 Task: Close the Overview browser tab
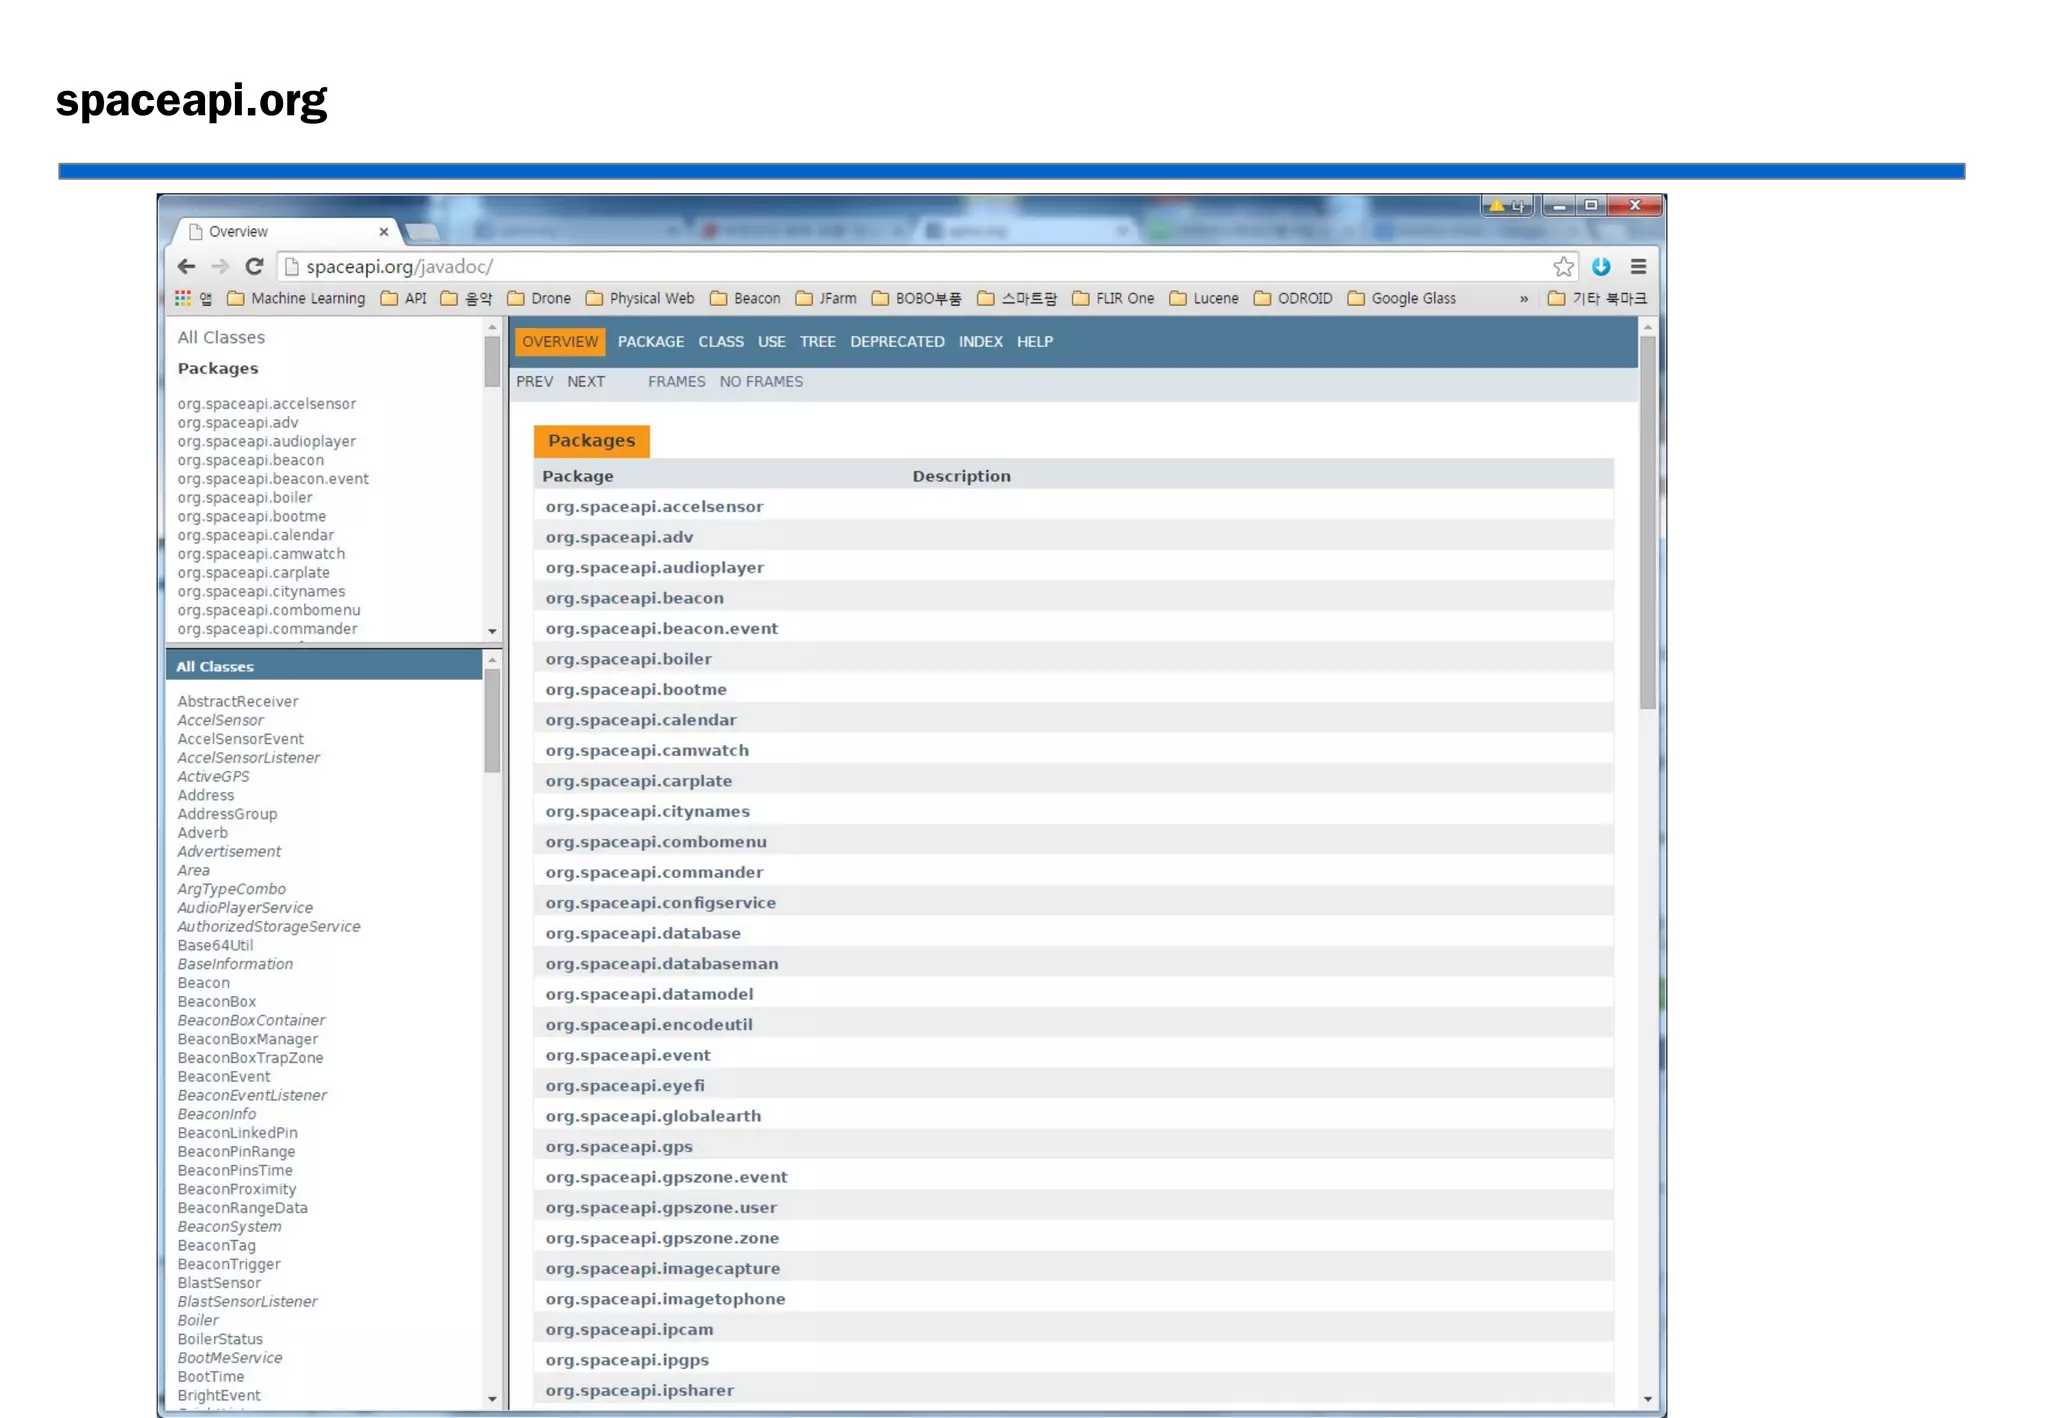coord(383,232)
